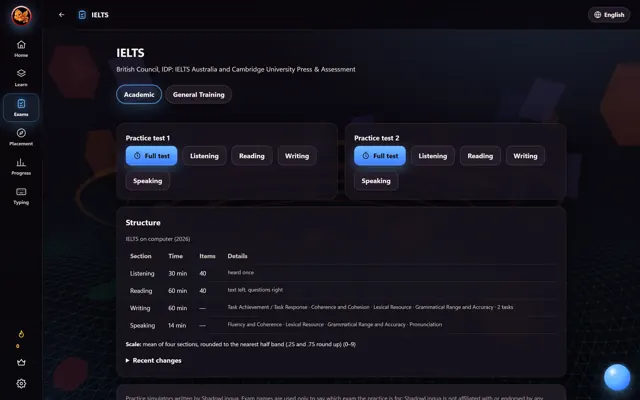The height and width of the screenshot is (400, 640).
Task: Click the Details column header
Action: [238, 256]
